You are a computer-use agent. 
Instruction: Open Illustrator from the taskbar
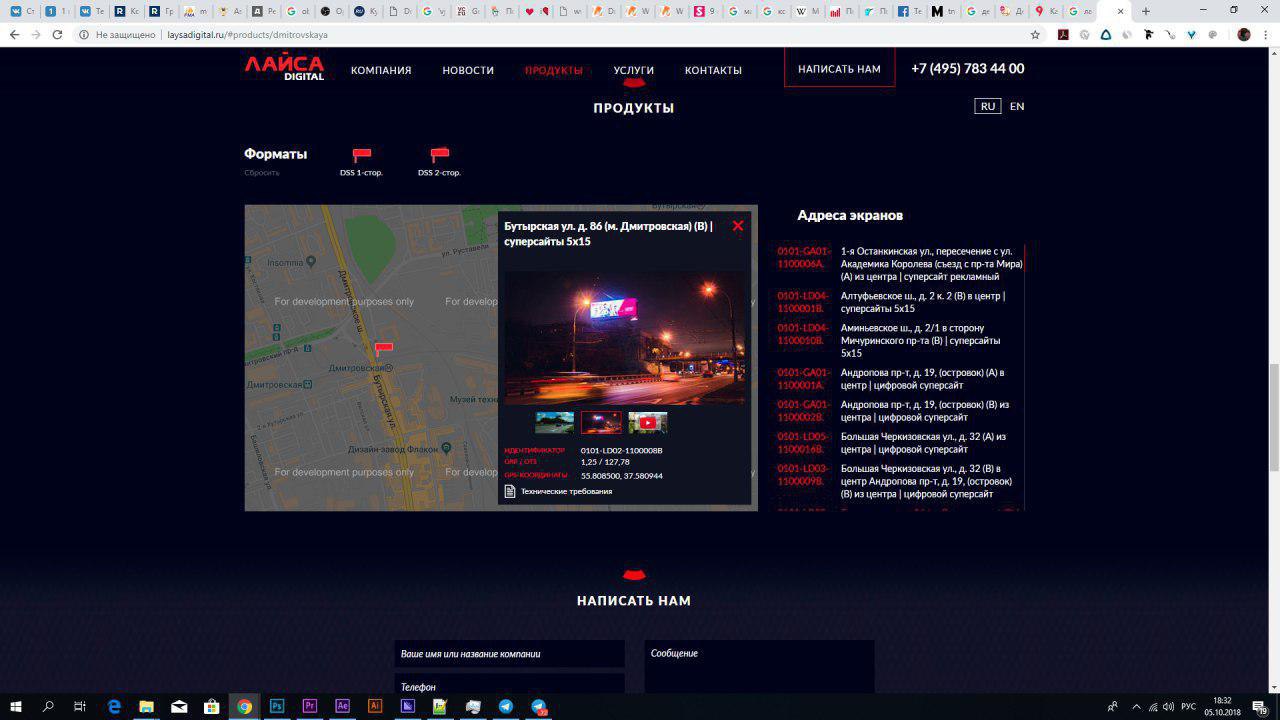375,706
